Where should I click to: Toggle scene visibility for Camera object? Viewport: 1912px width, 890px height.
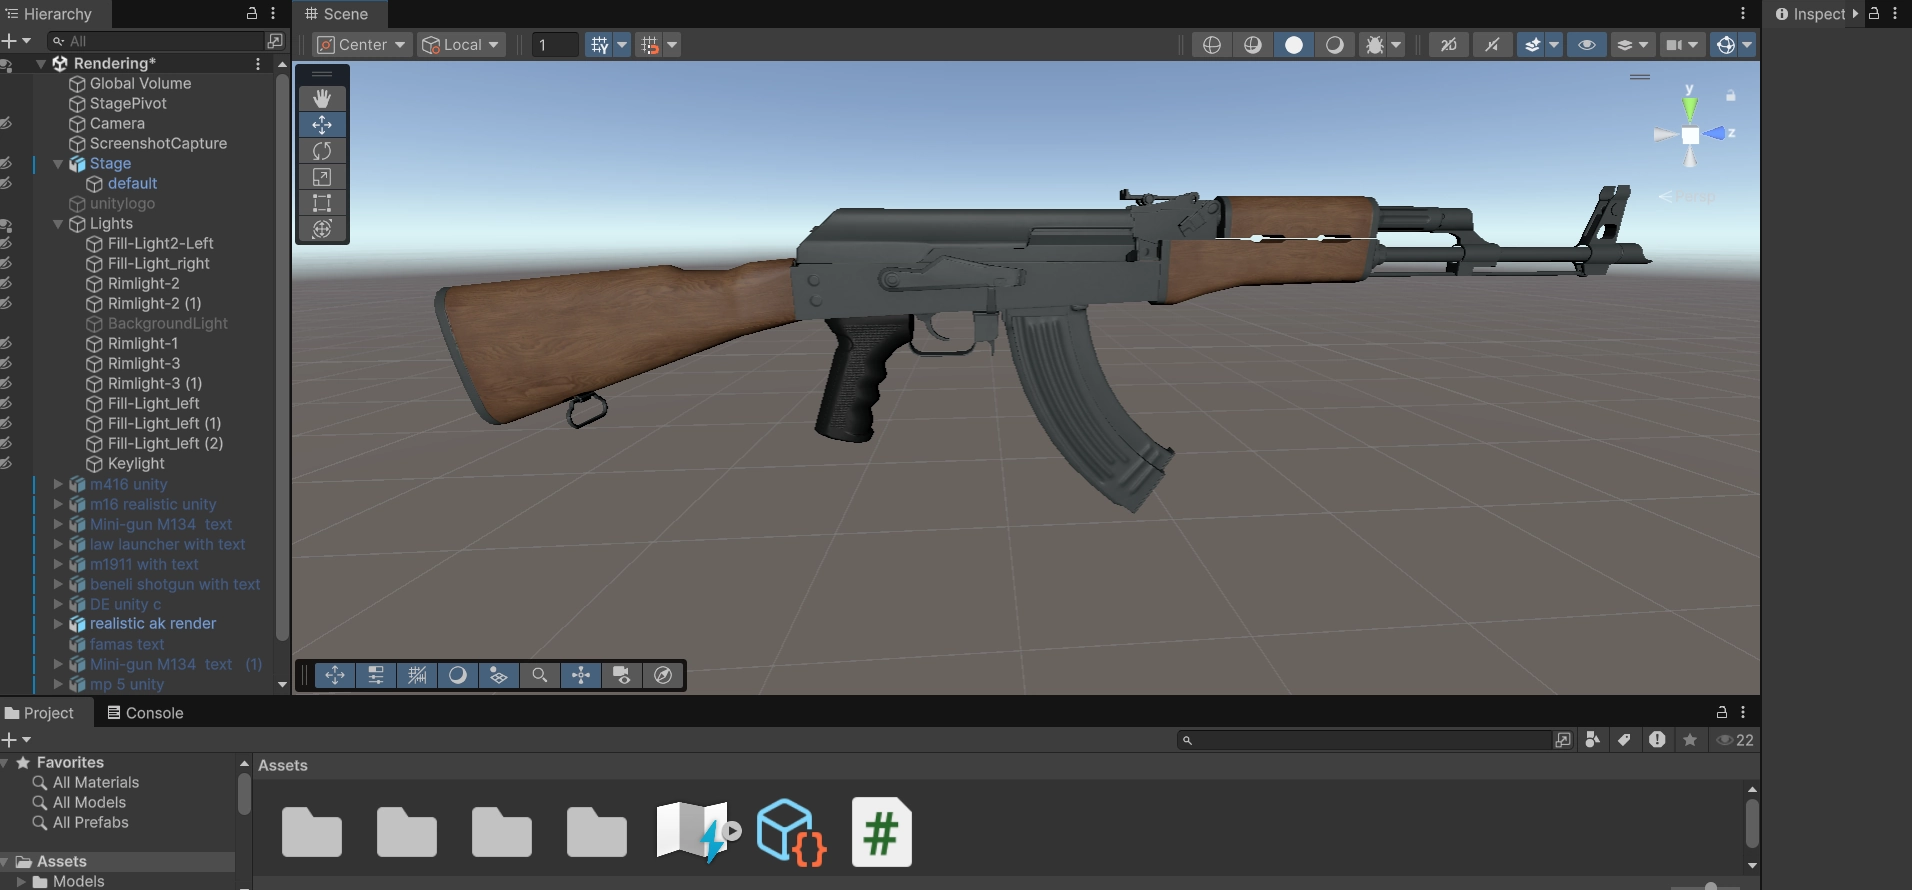coord(6,123)
